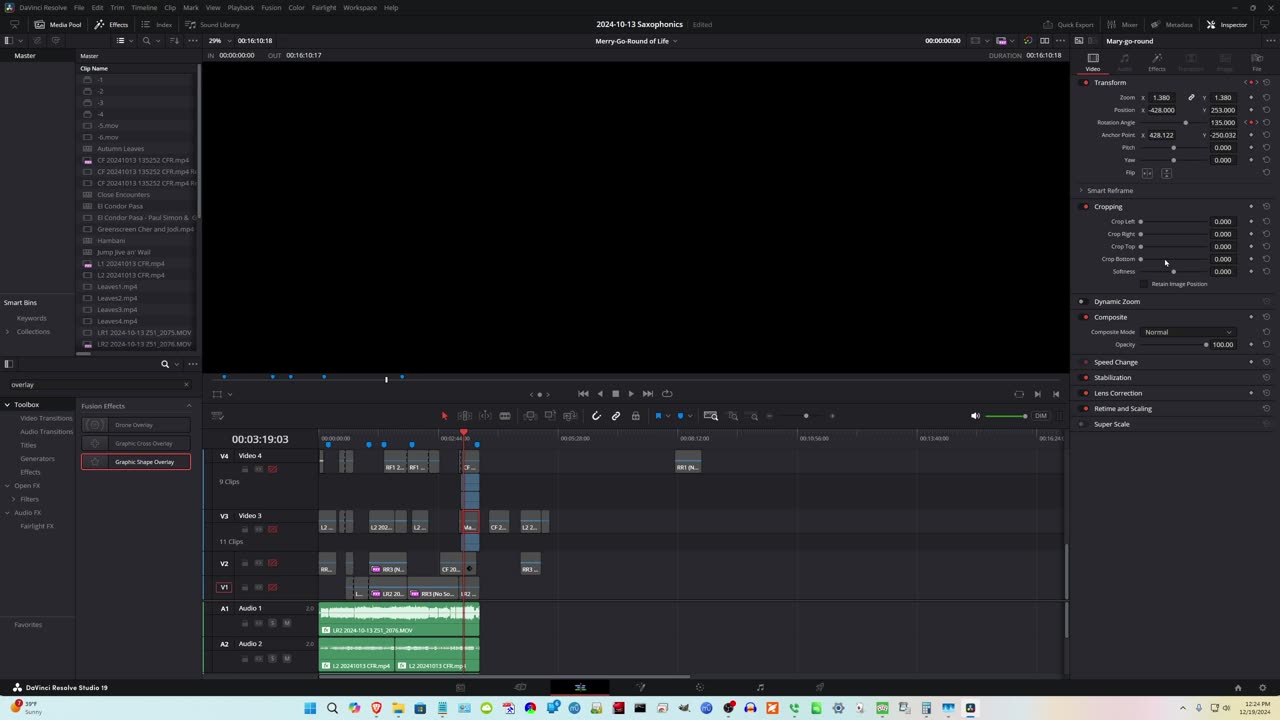
Task: Toggle the Cropping section enable switch
Action: tap(1085, 207)
